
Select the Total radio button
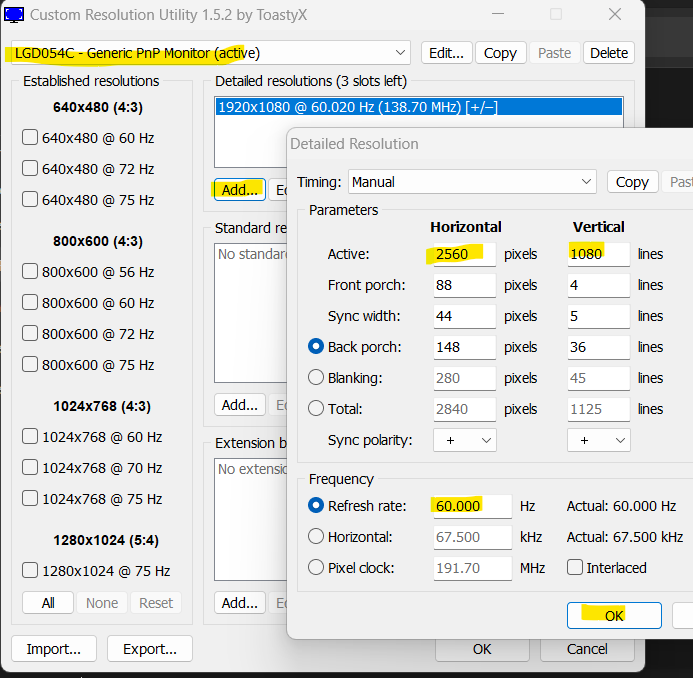pos(316,408)
